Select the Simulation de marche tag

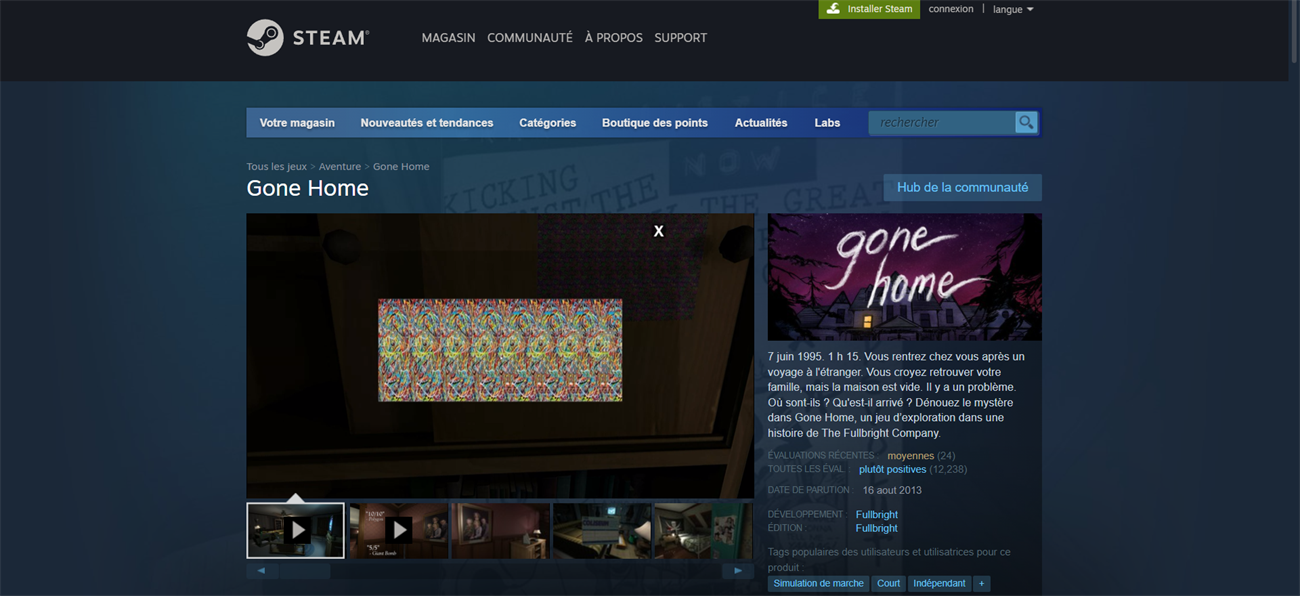(819, 583)
